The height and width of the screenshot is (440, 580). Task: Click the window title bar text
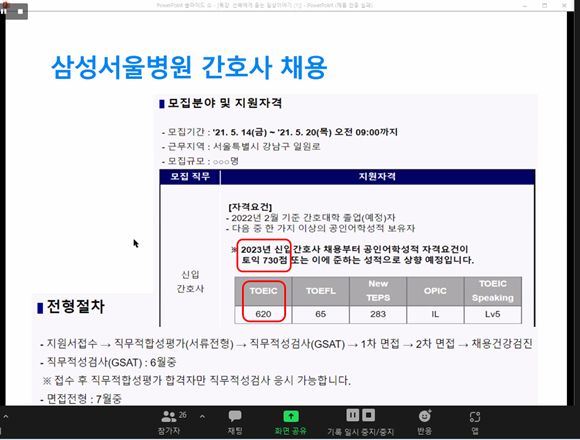click(264, 5)
